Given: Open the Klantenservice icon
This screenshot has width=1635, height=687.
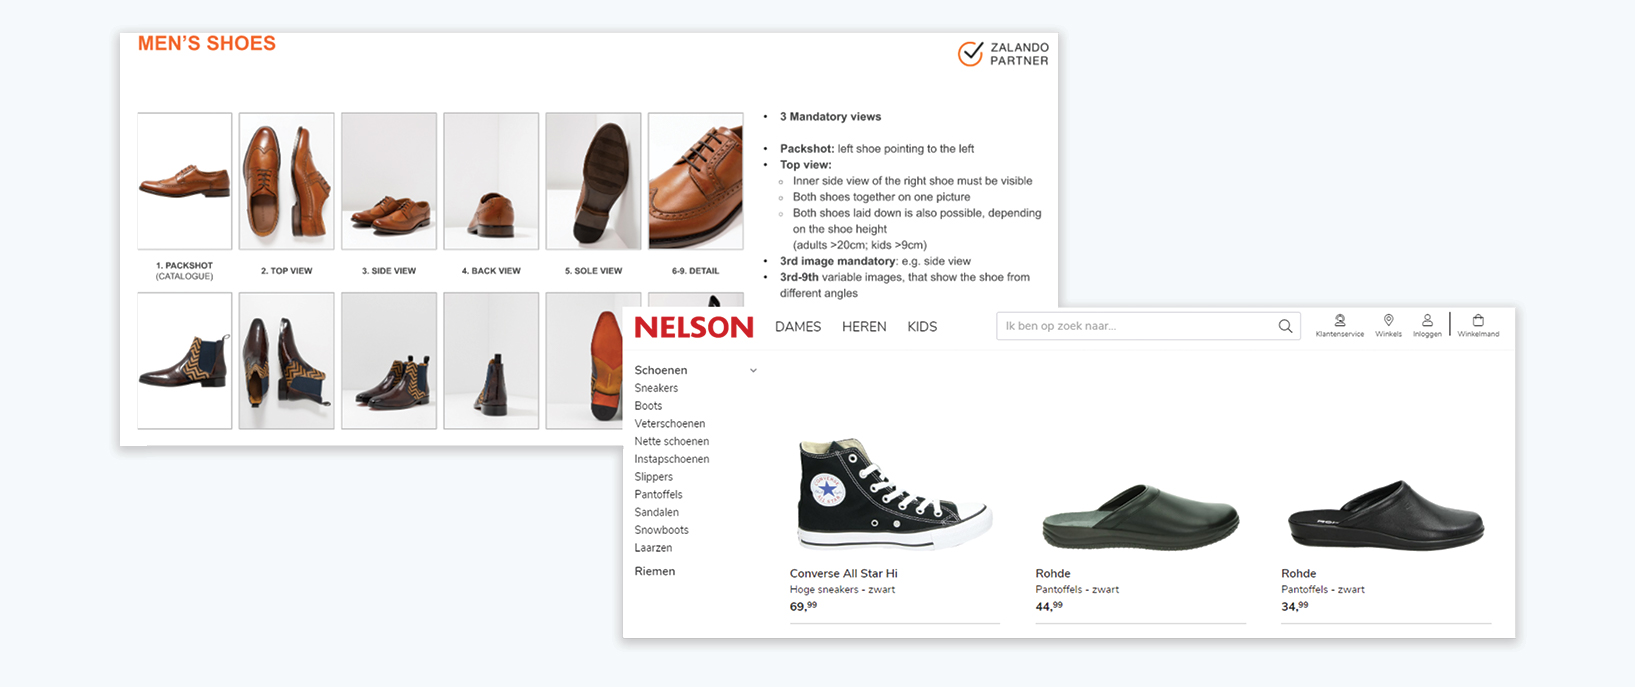Looking at the screenshot, I should click(1340, 321).
